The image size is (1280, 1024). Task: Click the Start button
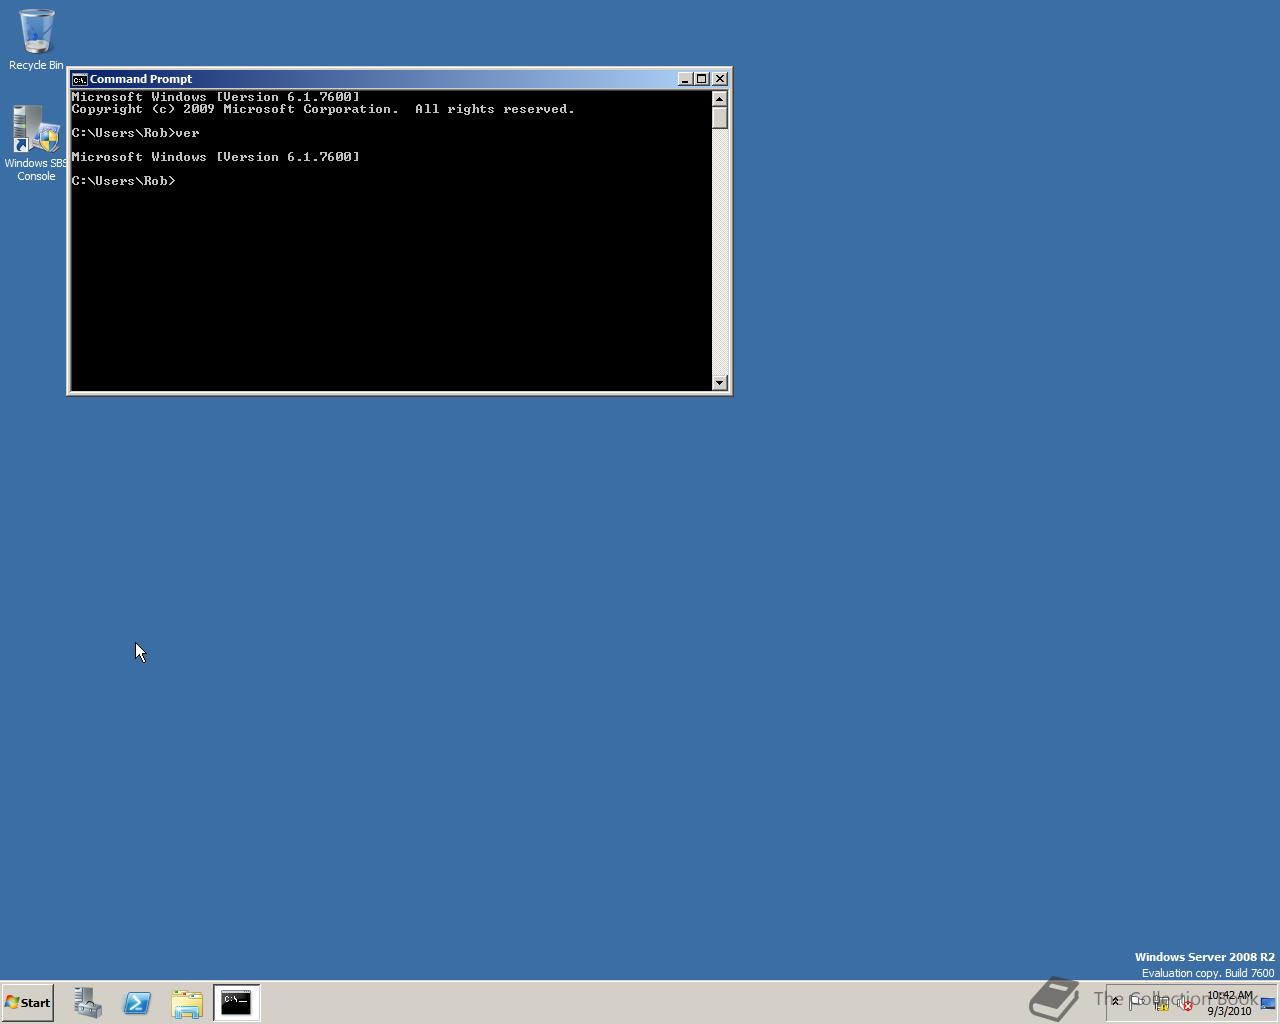(x=27, y=1002)
